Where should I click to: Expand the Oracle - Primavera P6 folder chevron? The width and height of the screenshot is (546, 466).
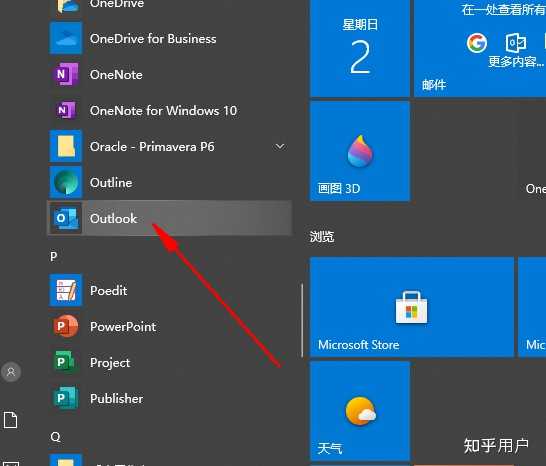point(280,146)
